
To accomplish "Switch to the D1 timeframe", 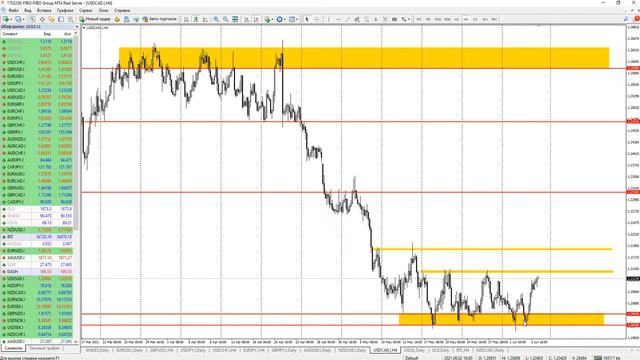I will 476,19.
